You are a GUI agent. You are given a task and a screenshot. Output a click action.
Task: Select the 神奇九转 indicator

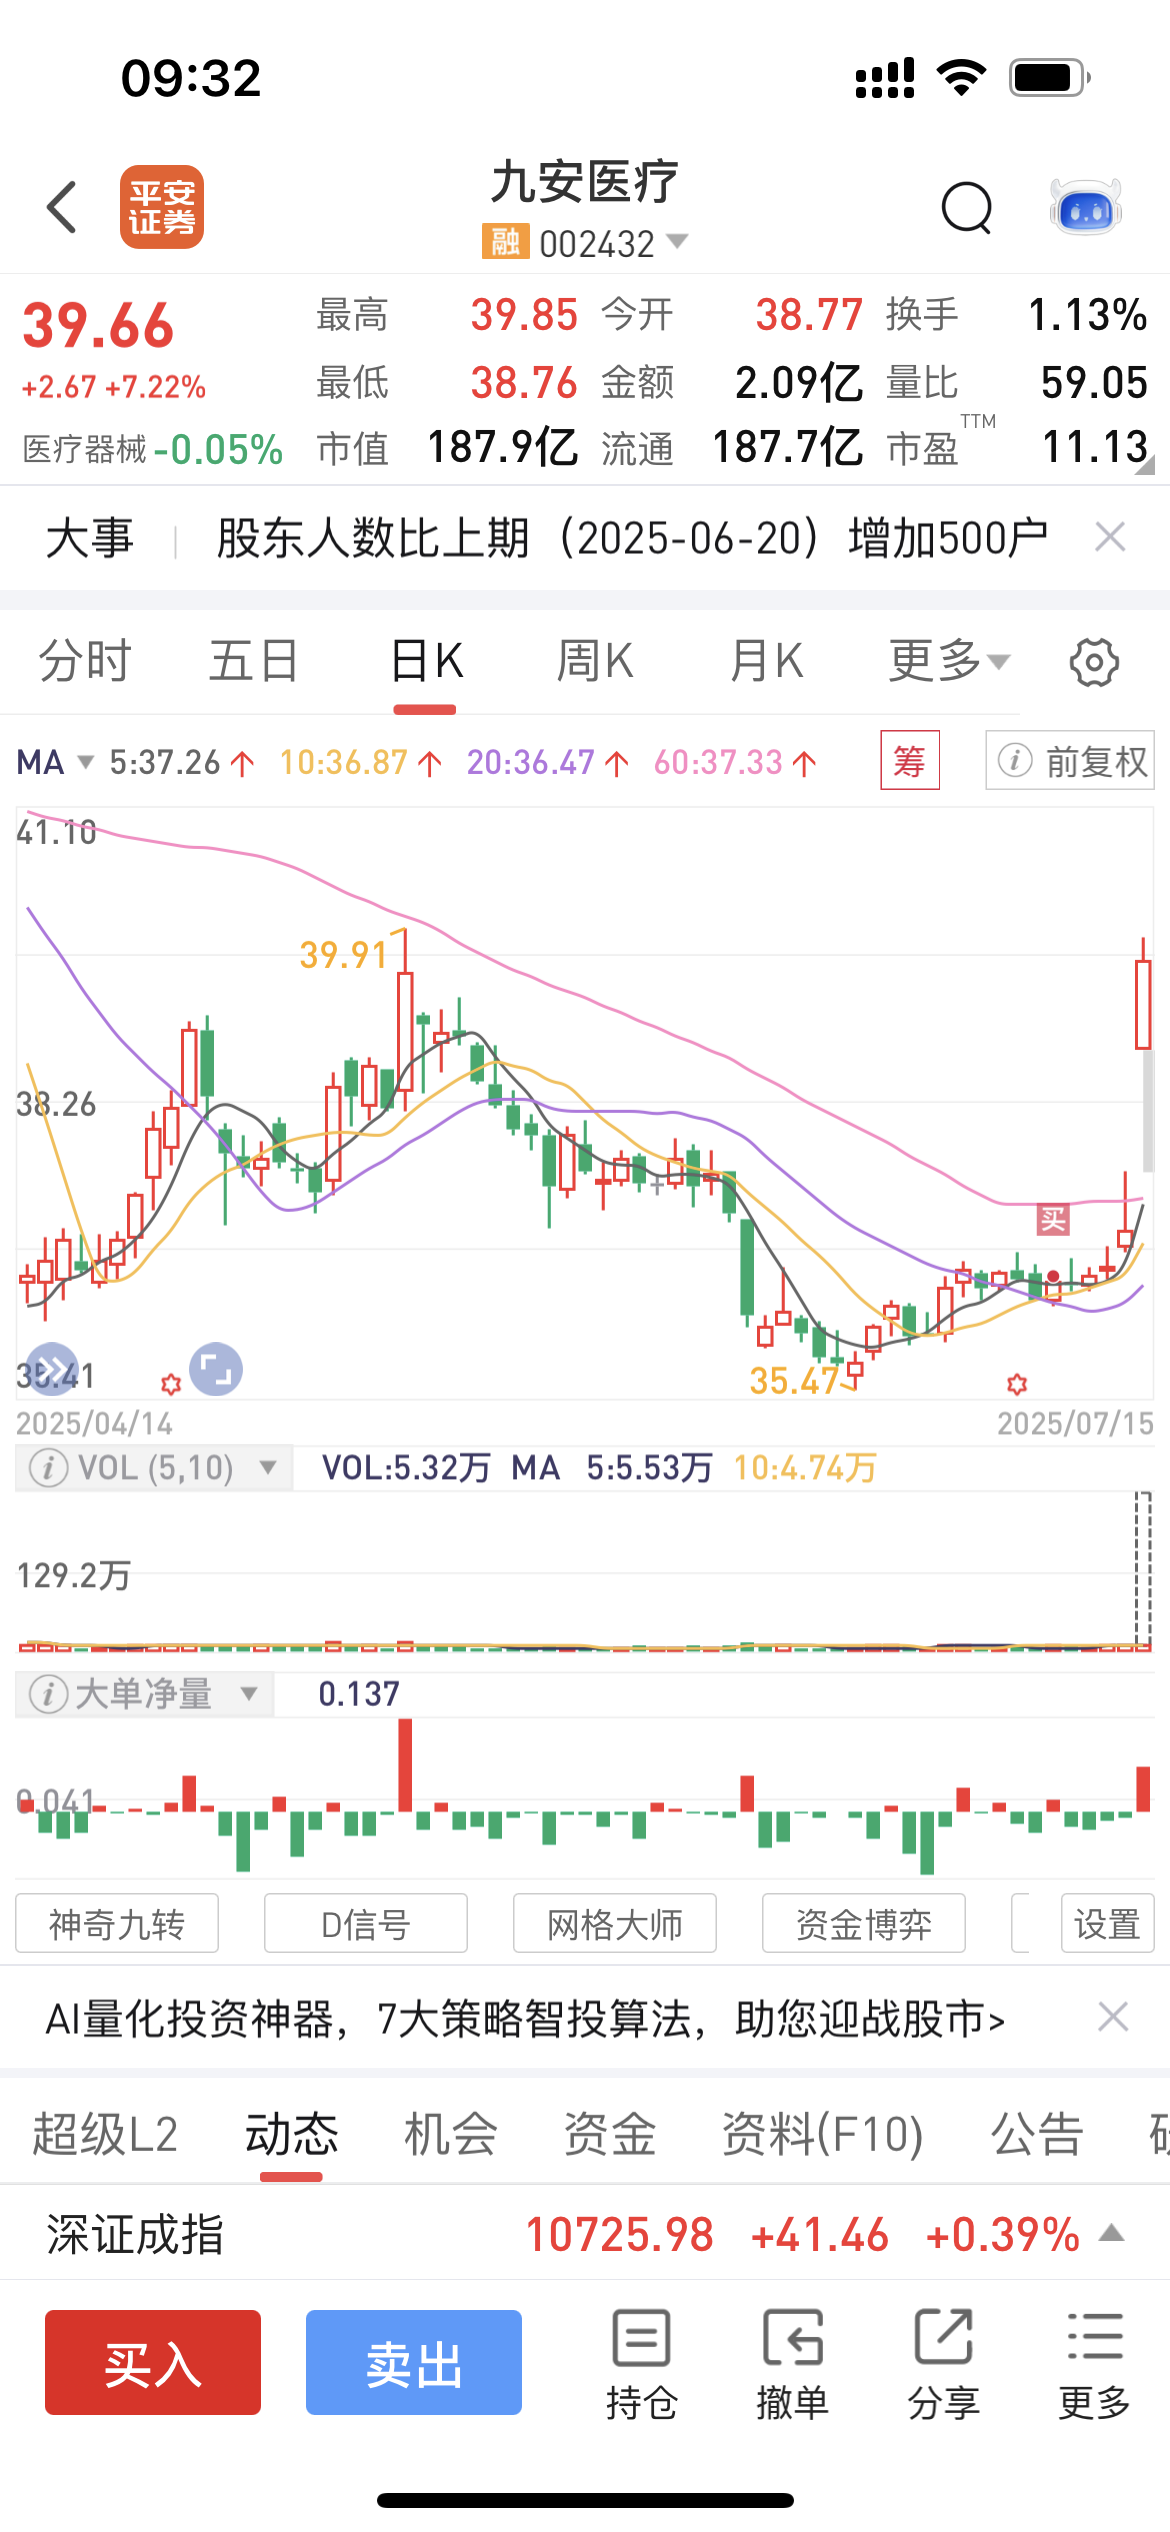tap(117, 1924)
